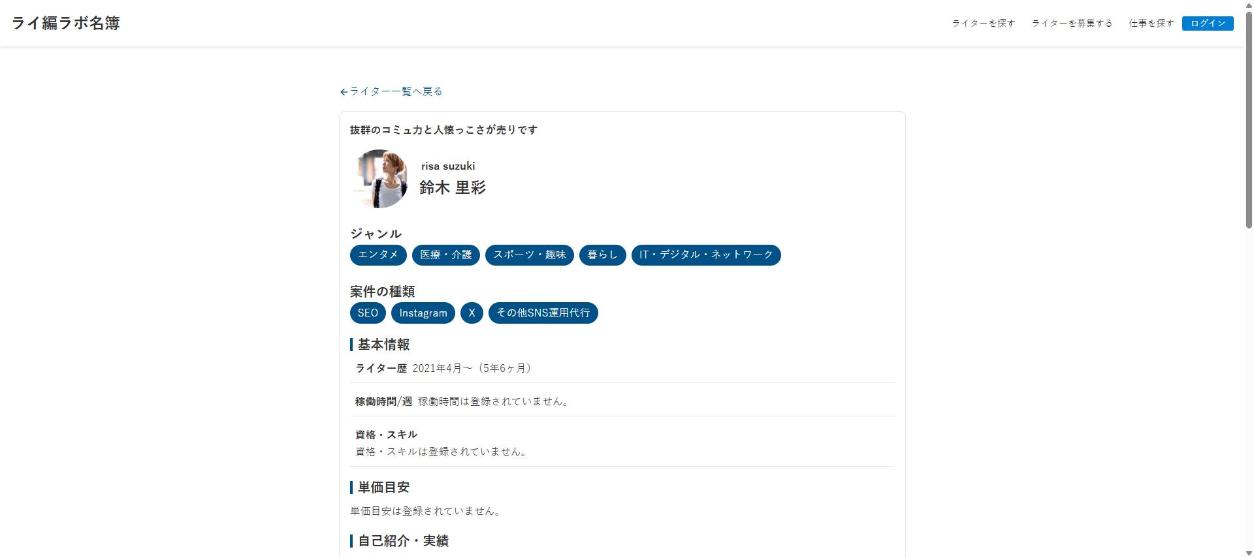The height and width of the screenshot is (558, 1254).
Task: Click the ライター歴 2021年4月〜 value
Action: coord(472,368)
